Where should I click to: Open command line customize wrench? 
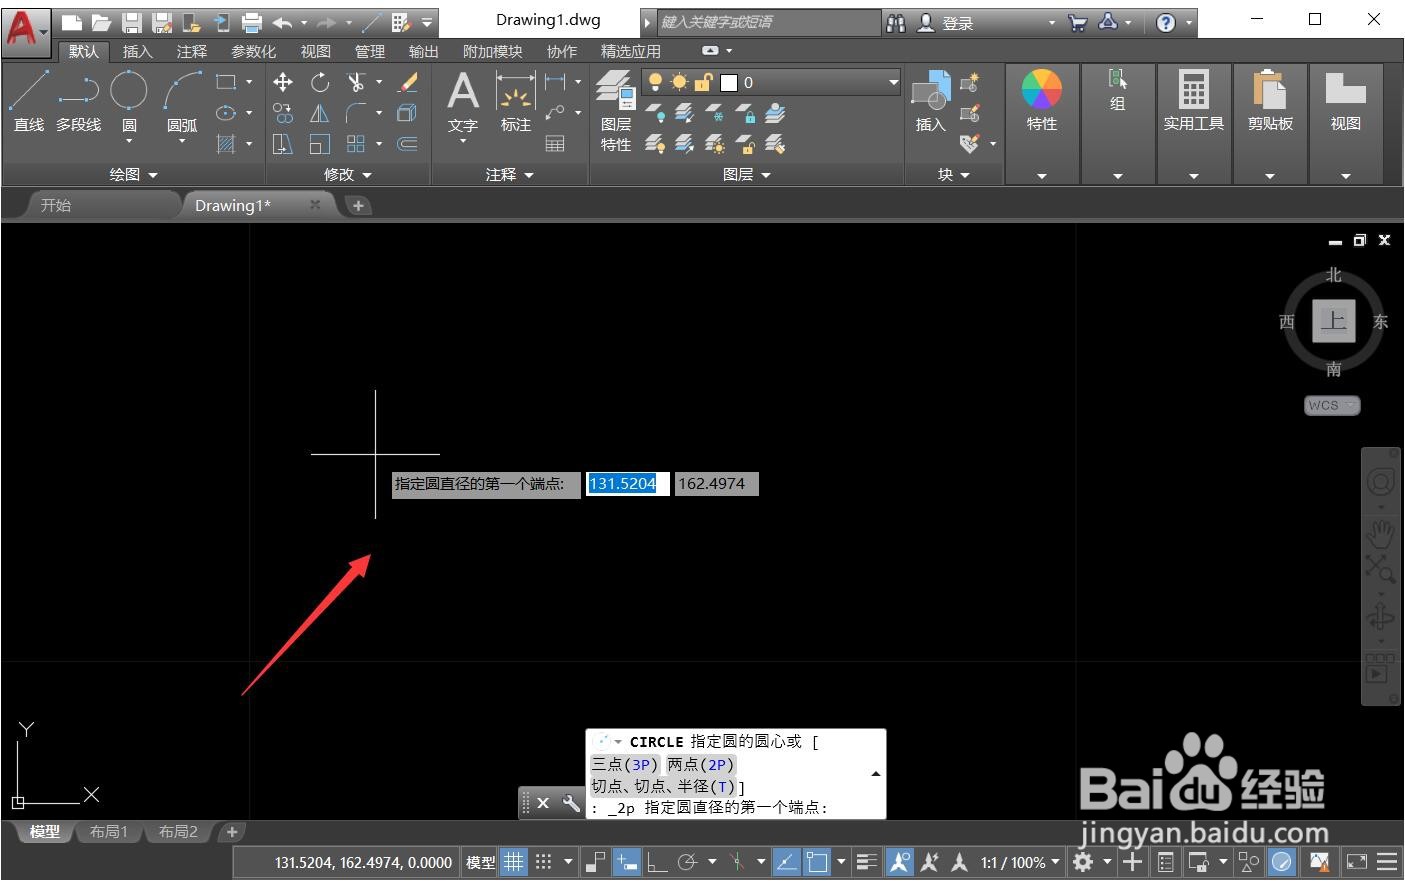[571, 803]
